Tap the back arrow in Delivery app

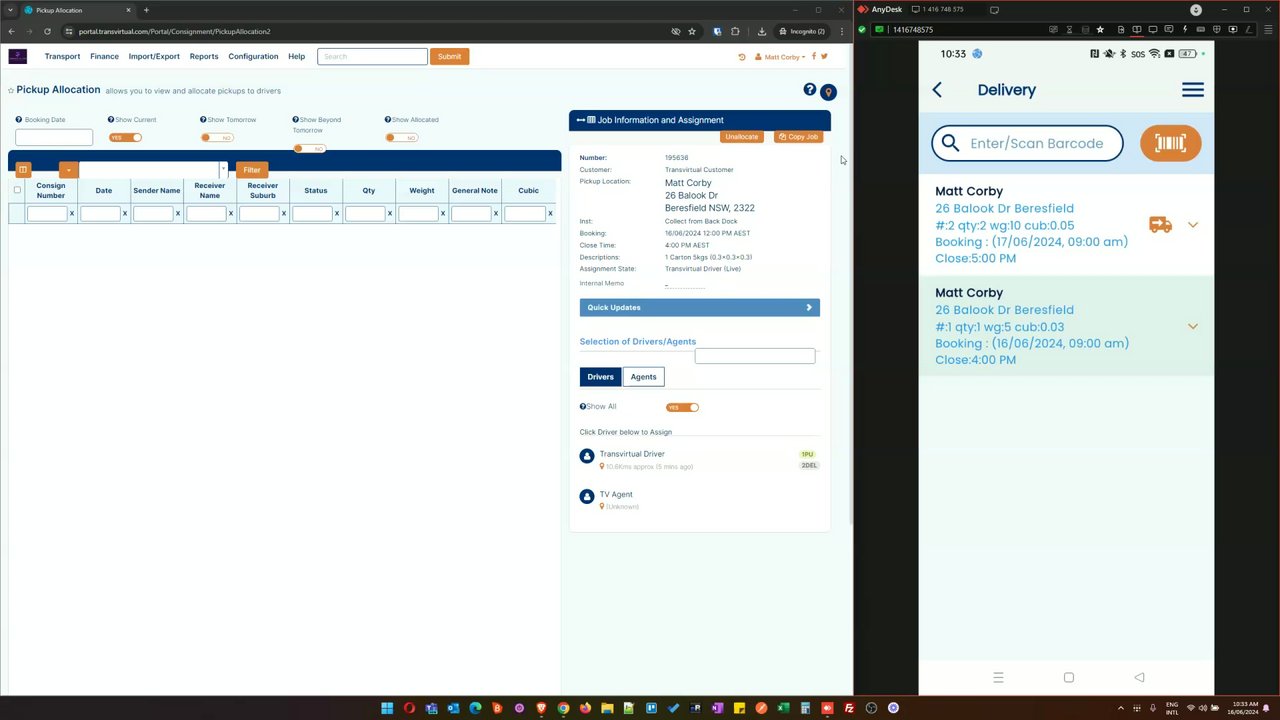pyautogui.click(x=937, y=90)
